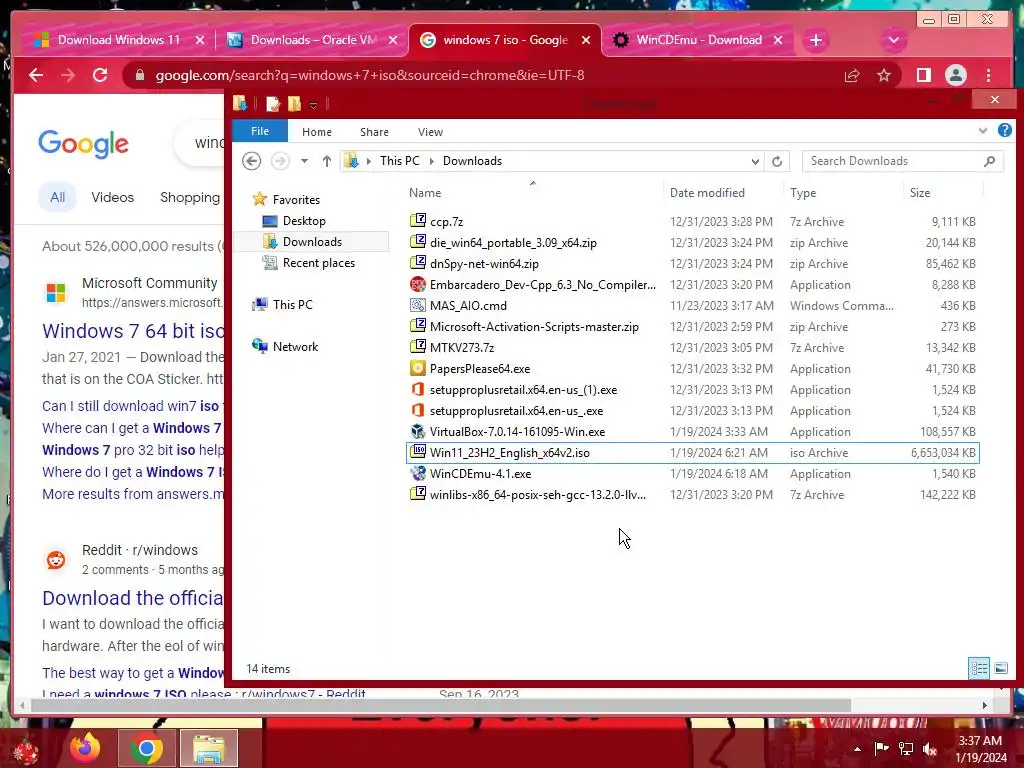Open the ccp.7z archive file icon
This screenshot has width=1024, height=768.
click(x=418, y=221)
